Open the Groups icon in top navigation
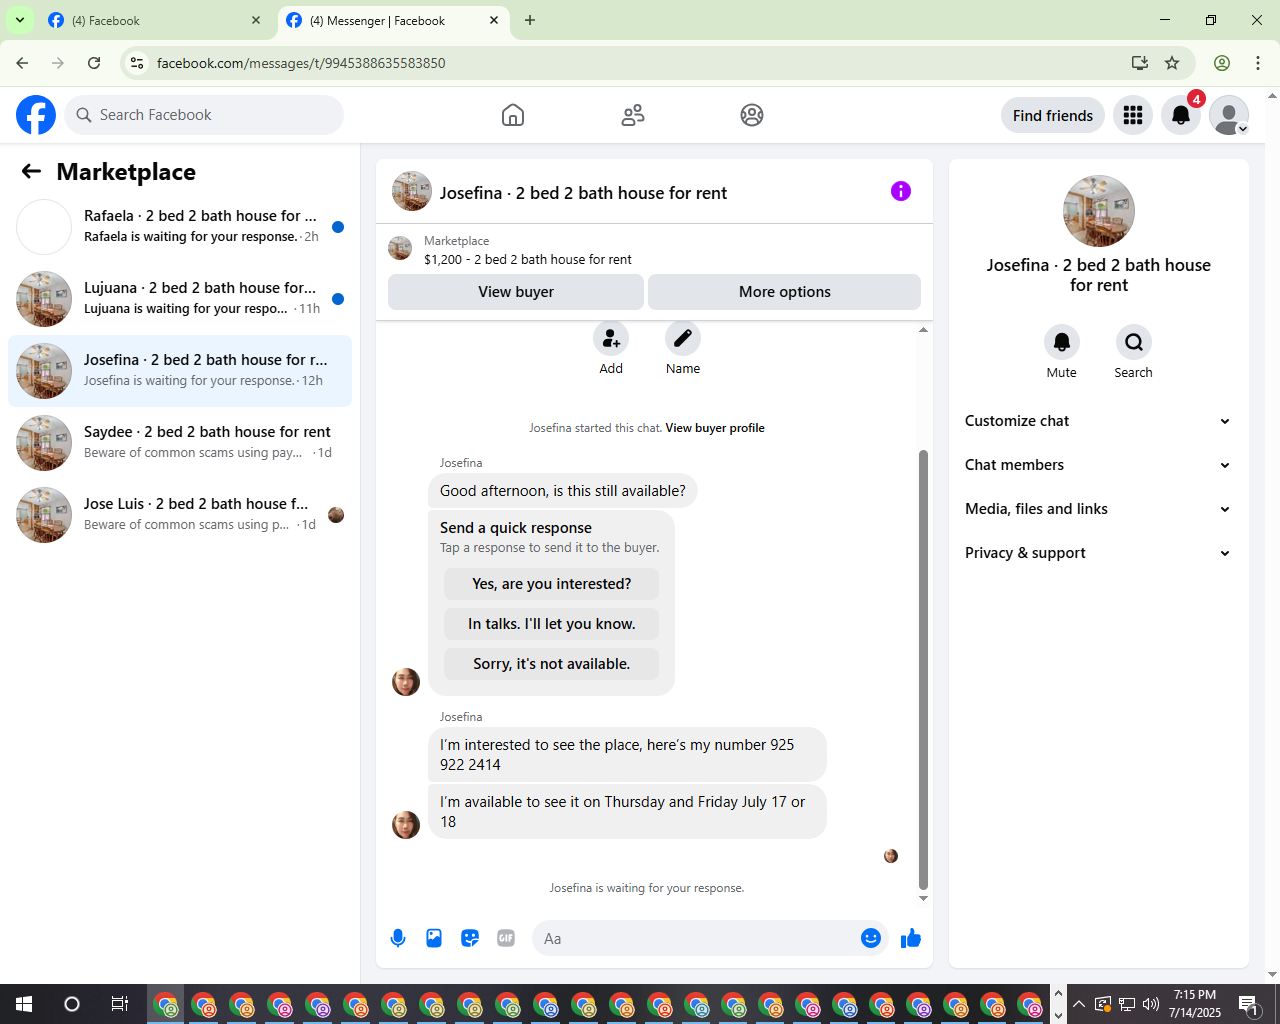 (x=752, y=115)
